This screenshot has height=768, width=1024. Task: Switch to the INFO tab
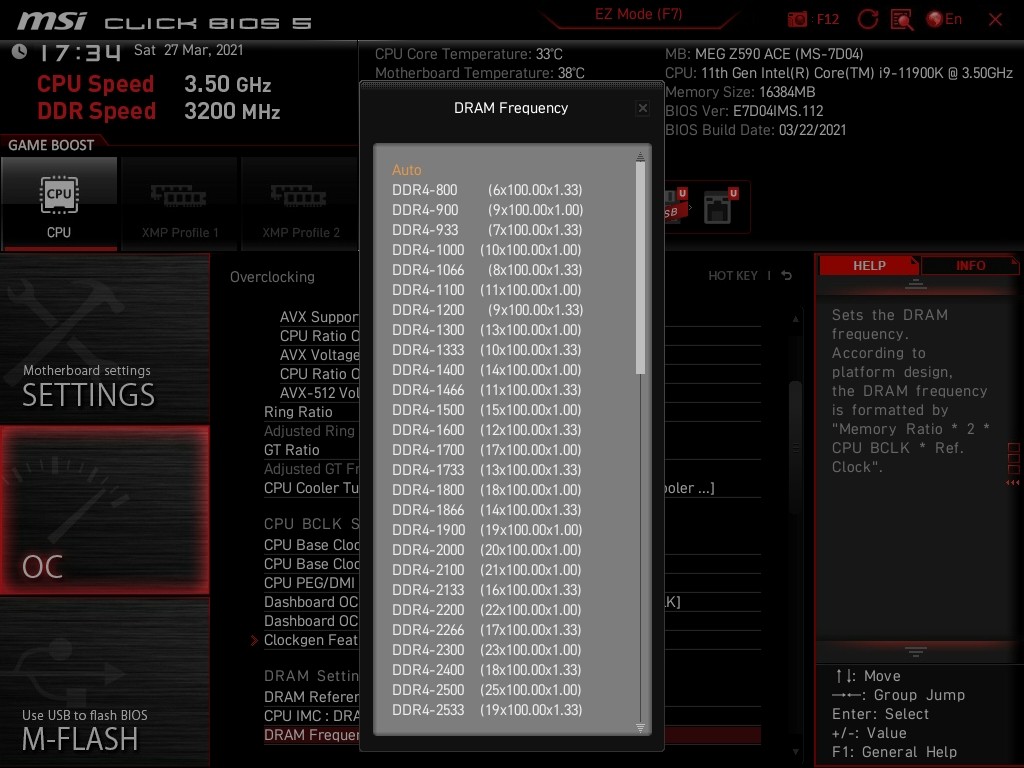pyautogui.click(x=969, y=265)
